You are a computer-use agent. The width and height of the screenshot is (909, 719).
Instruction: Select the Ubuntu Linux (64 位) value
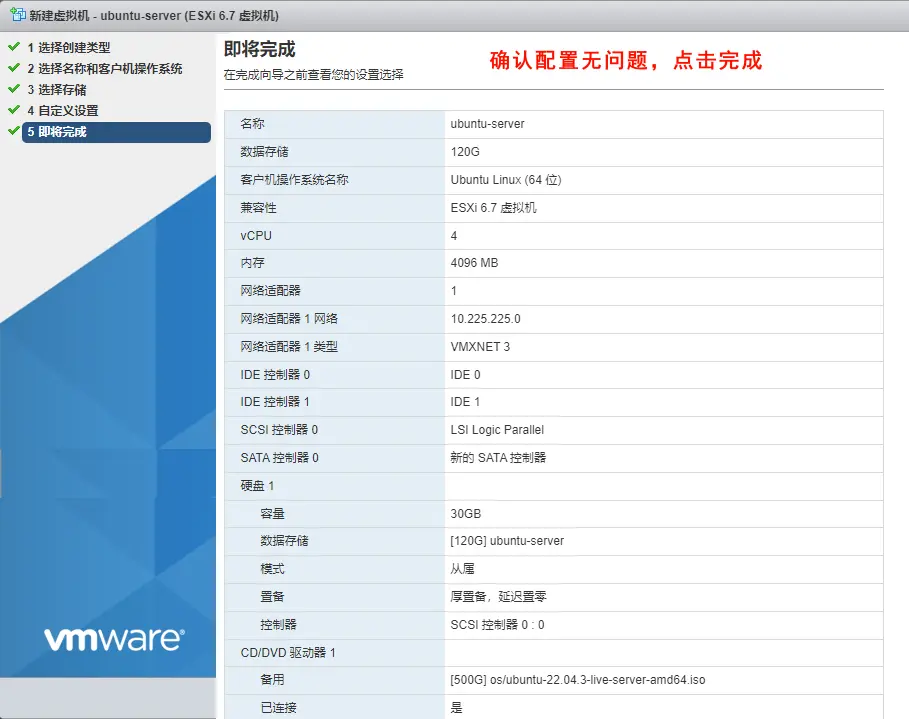click(x=506, y=180)
